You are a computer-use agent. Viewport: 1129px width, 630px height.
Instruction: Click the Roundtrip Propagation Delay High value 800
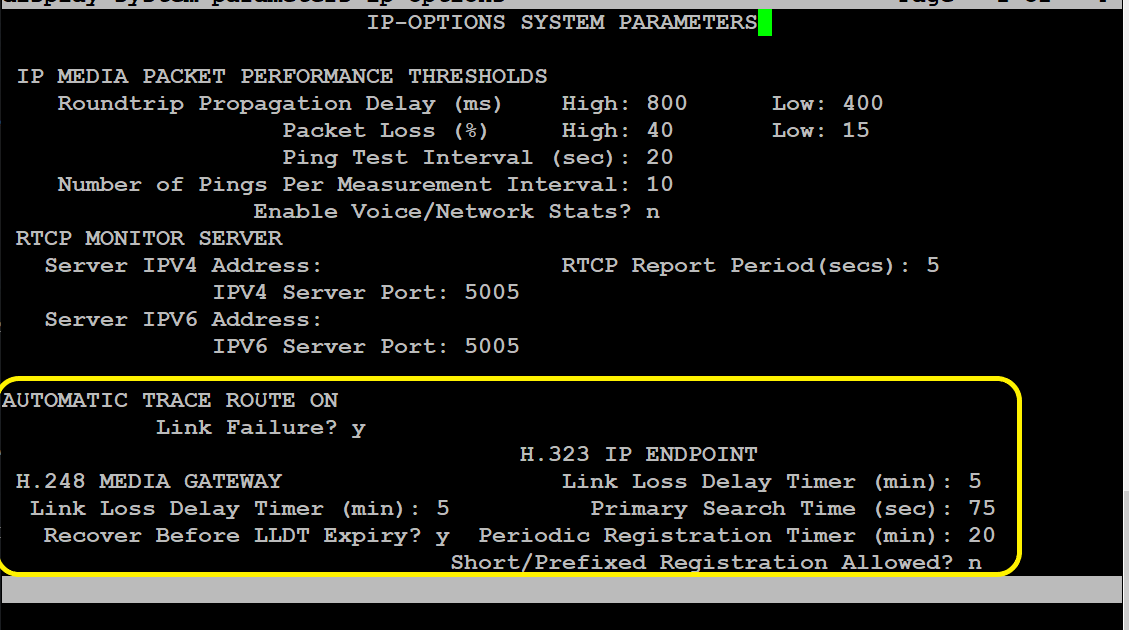pyautogui.click(x=666, y=104)
